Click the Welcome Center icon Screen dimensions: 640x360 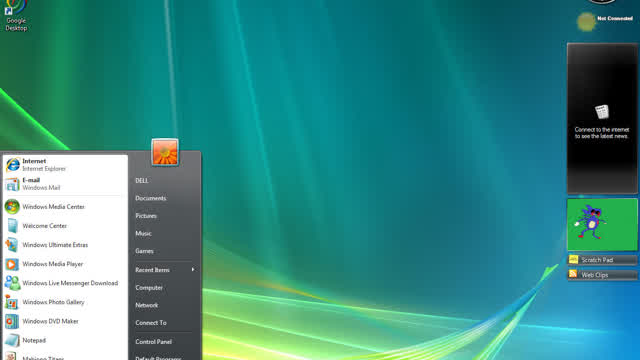(x=13, y=226)
